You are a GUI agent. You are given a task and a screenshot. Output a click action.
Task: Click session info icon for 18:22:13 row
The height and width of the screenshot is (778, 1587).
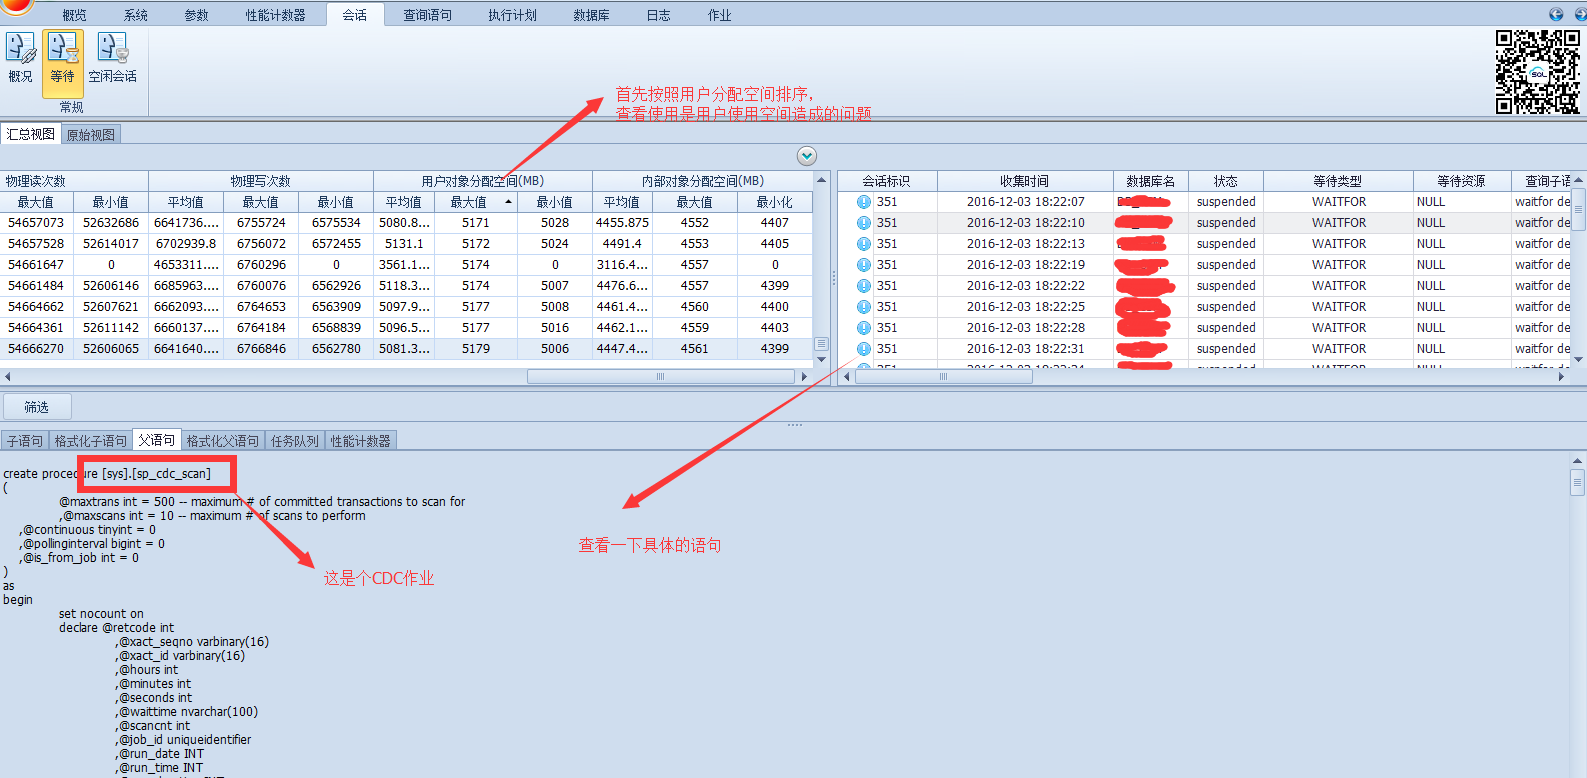click(x=864, y=244)
